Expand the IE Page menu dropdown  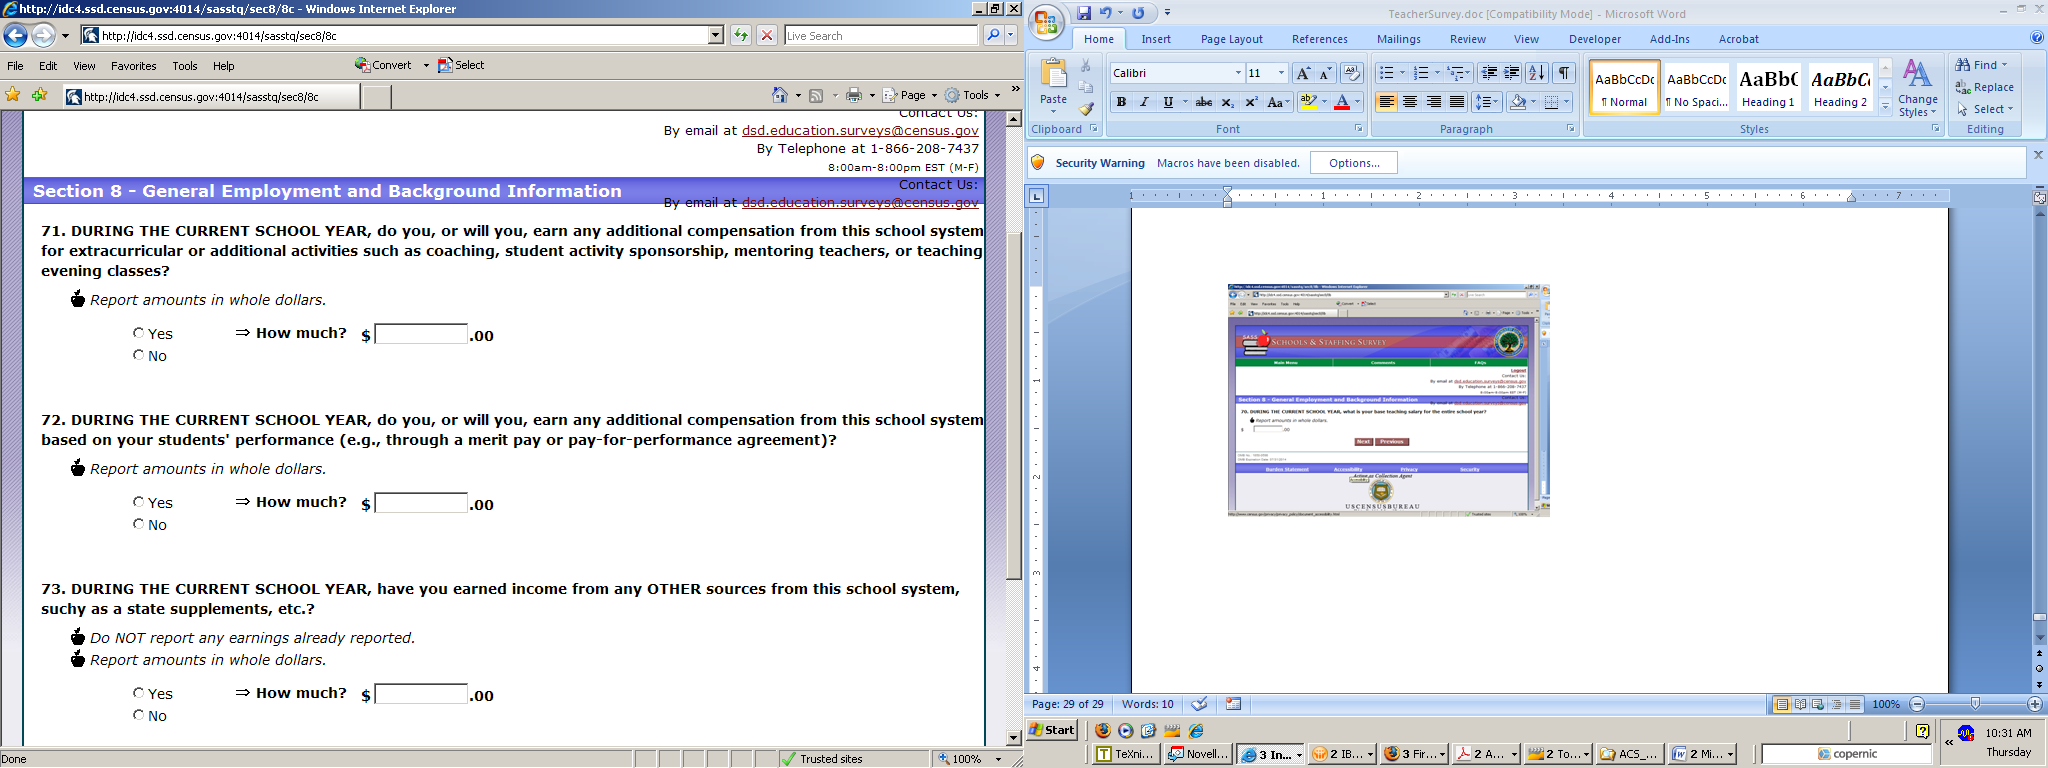point(934,96)
